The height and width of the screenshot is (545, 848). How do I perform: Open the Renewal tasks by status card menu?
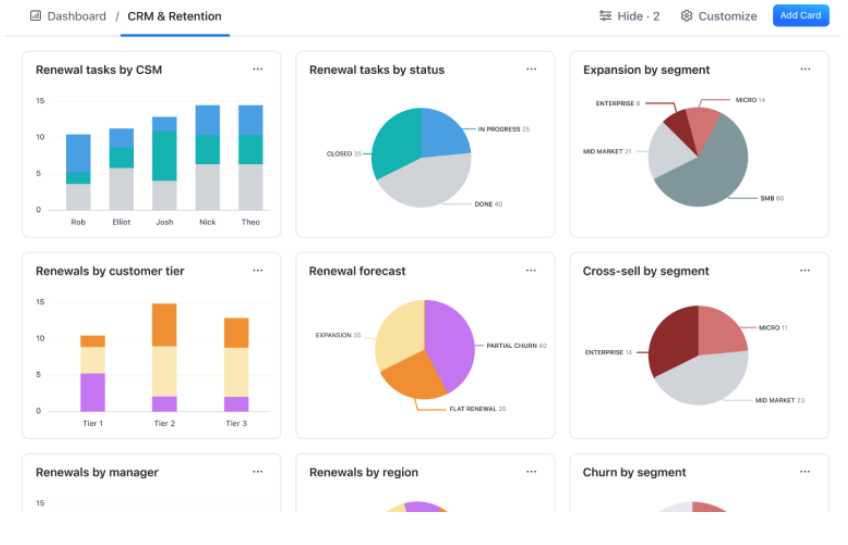[531, 70]
